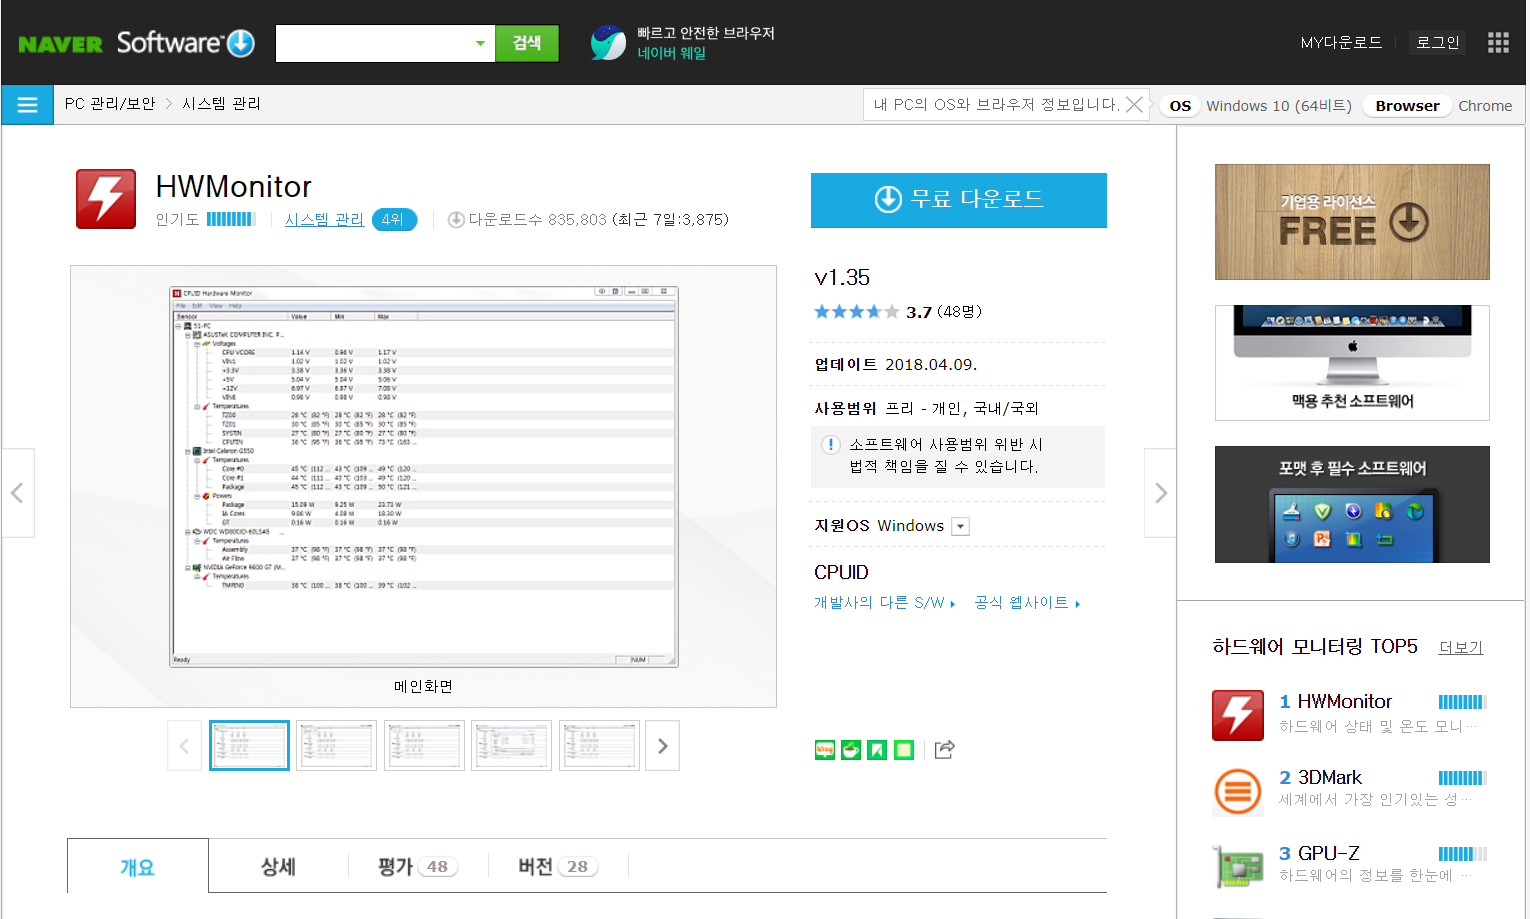Click the 4위 rank badge
Screen dimensions: 1530x919
(393, 220)
